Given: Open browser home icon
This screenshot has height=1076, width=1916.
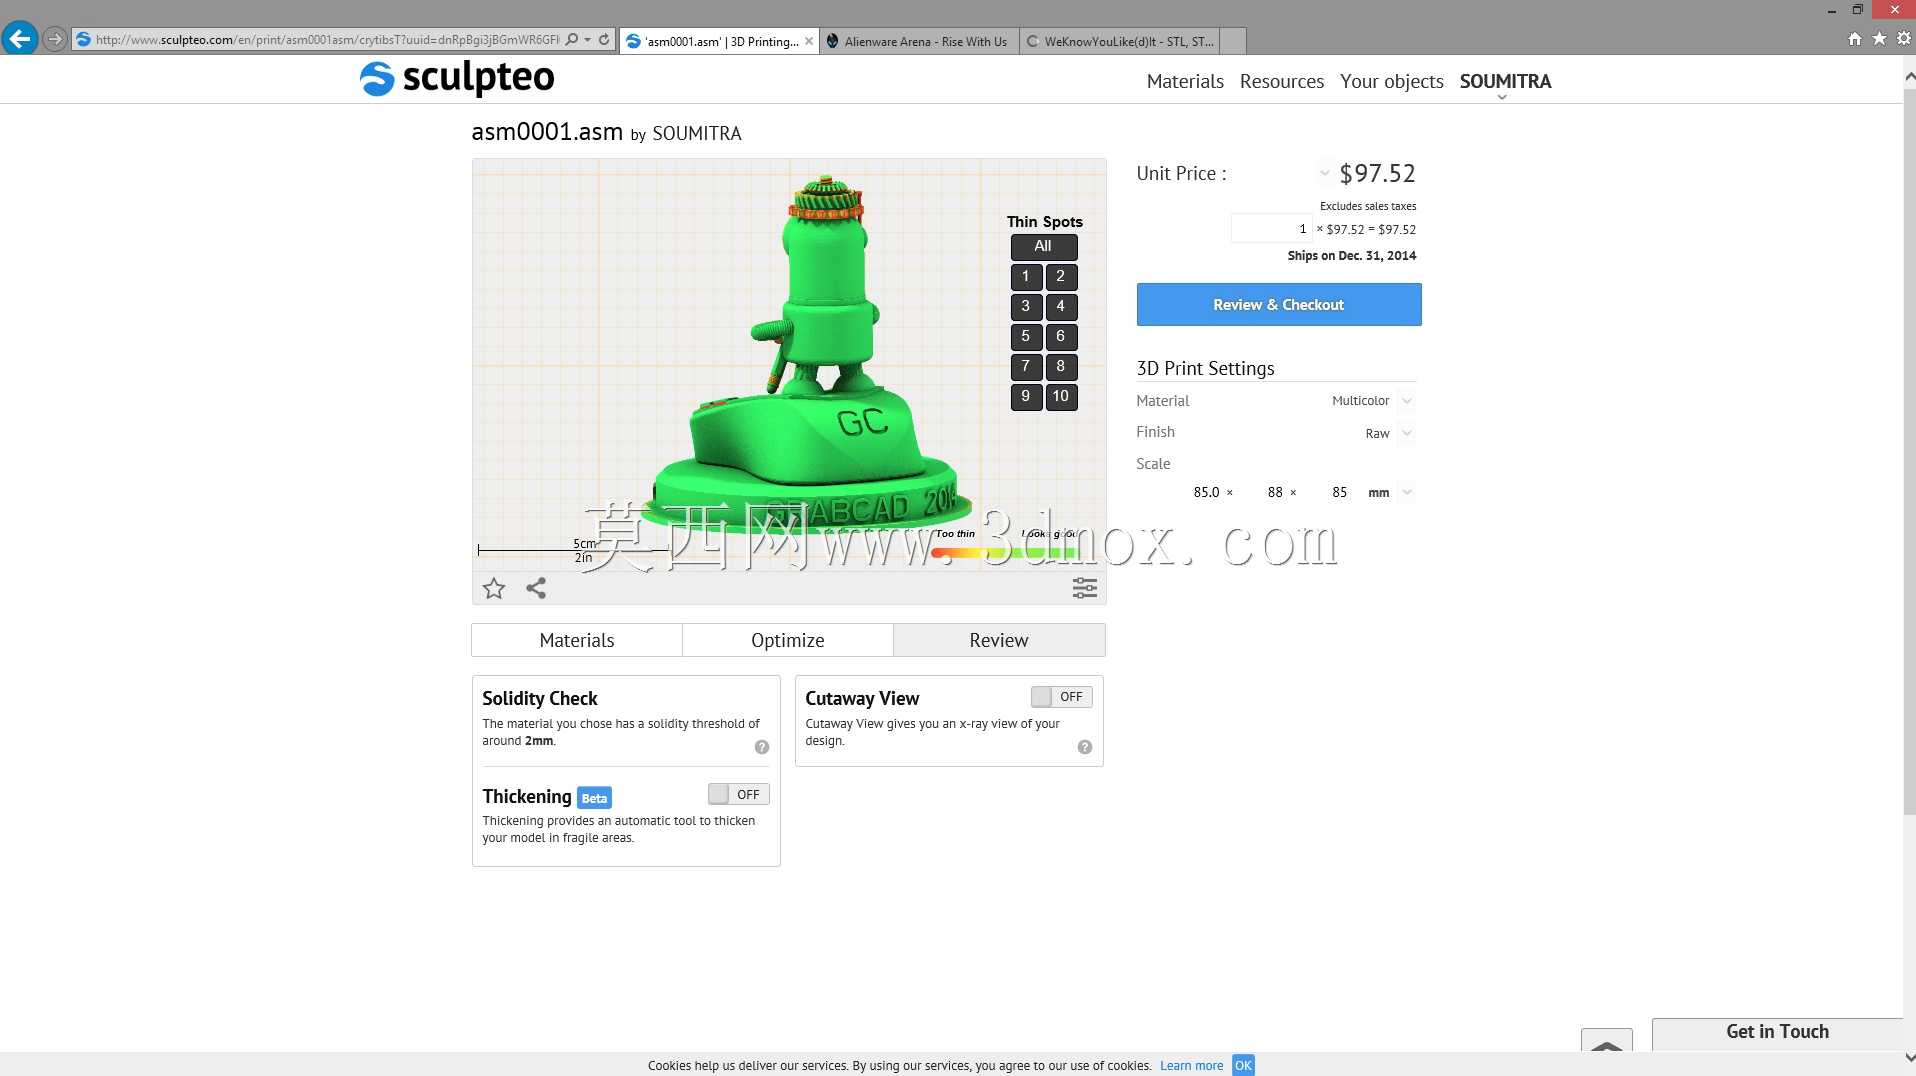Looking at the screenshot, I should (1855, 39).
